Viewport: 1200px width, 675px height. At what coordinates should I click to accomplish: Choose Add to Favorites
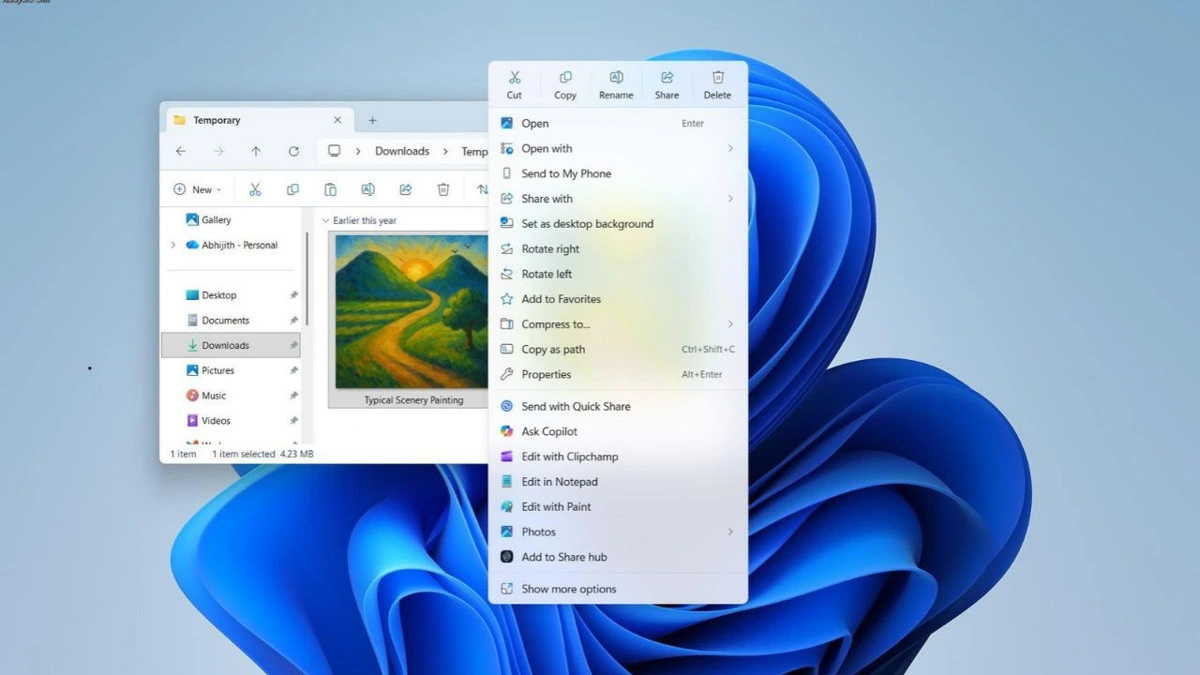coord(618,299)
